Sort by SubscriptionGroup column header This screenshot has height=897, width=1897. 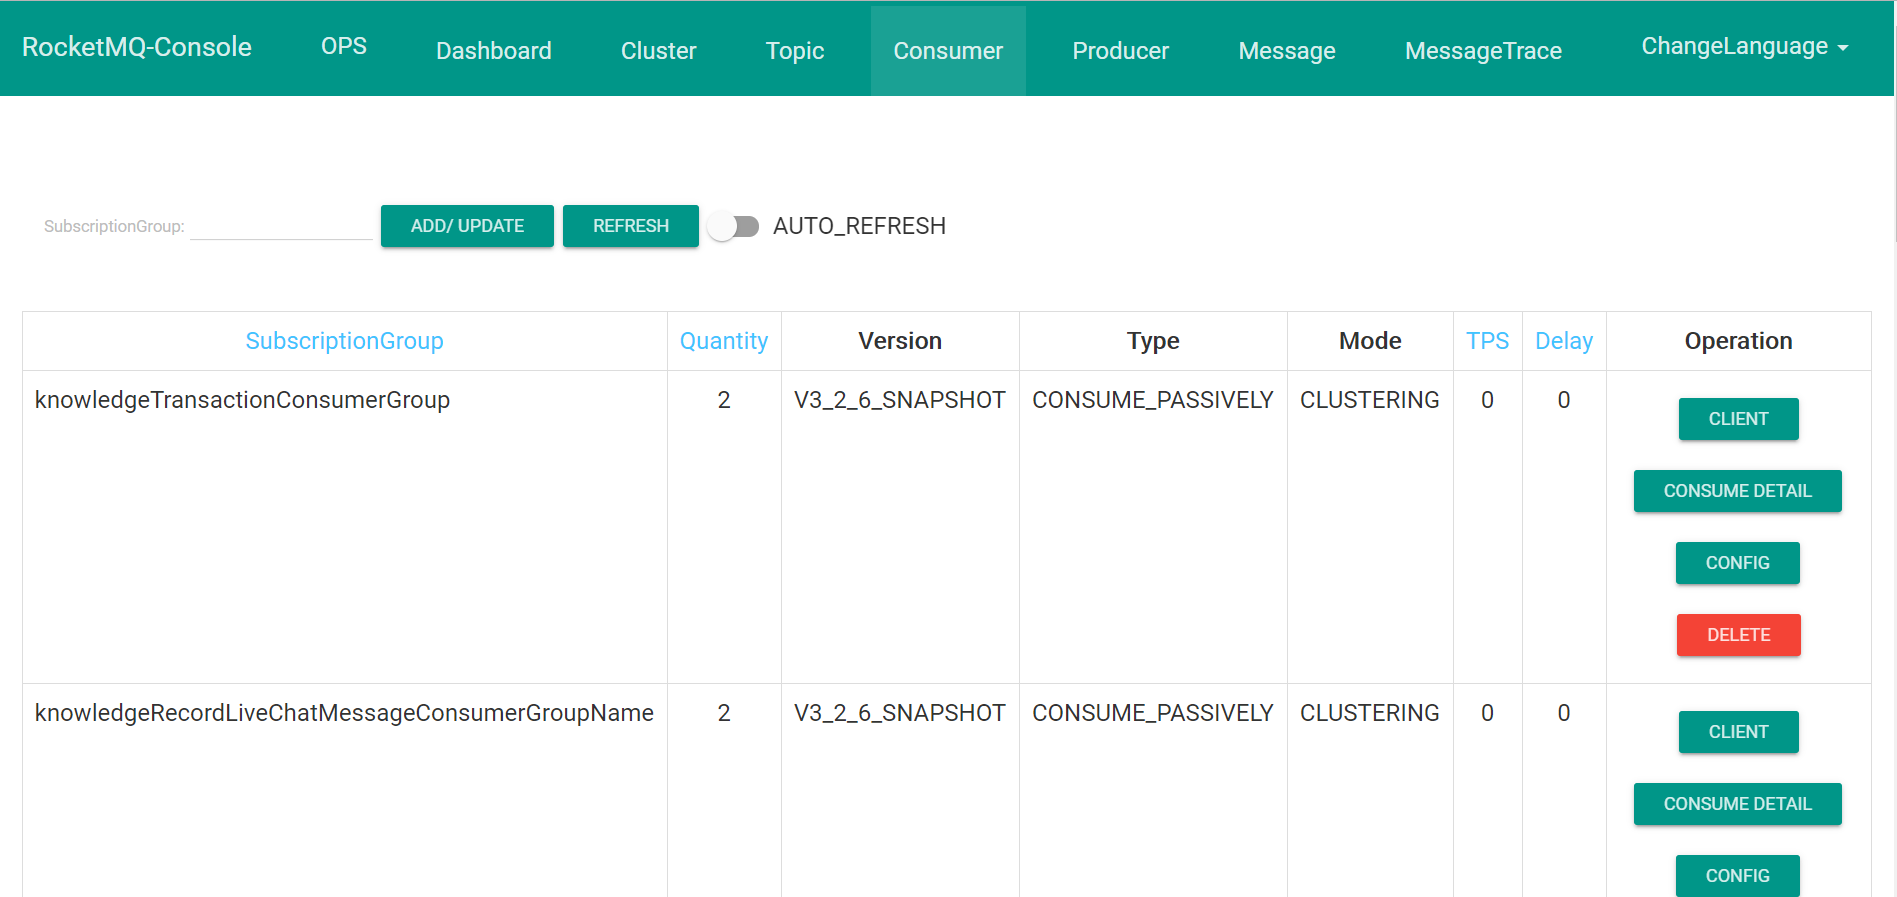344,341
